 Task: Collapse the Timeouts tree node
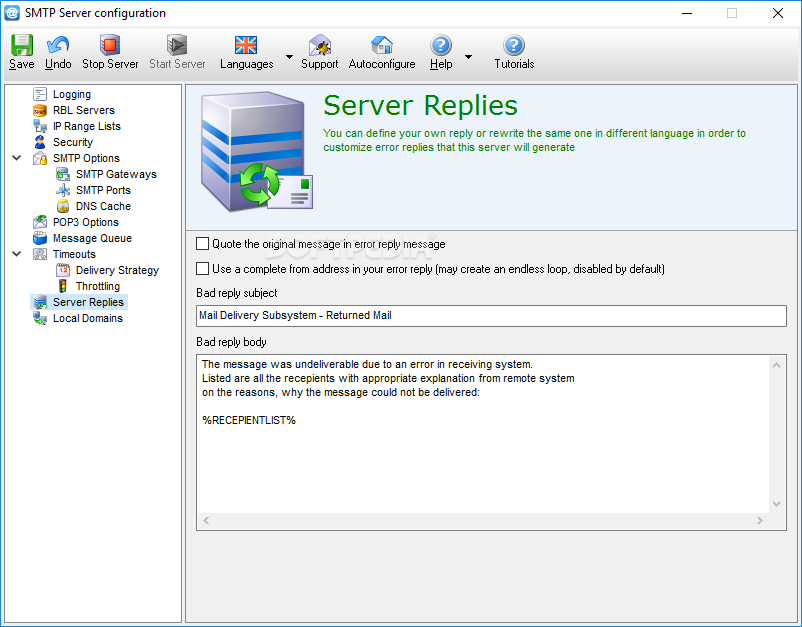tap(16, 254)
